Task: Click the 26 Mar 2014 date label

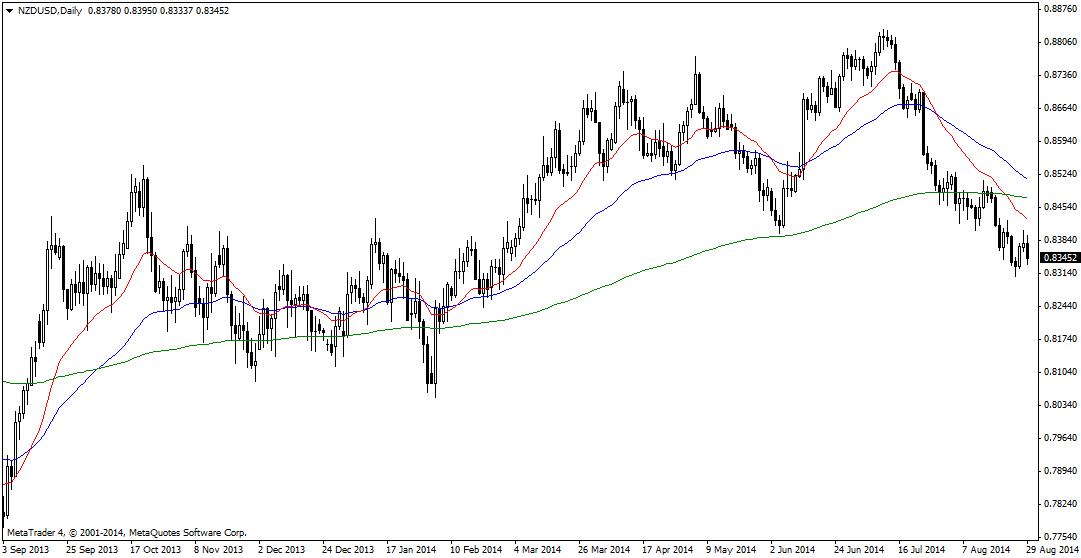Action: click(604, 550)
